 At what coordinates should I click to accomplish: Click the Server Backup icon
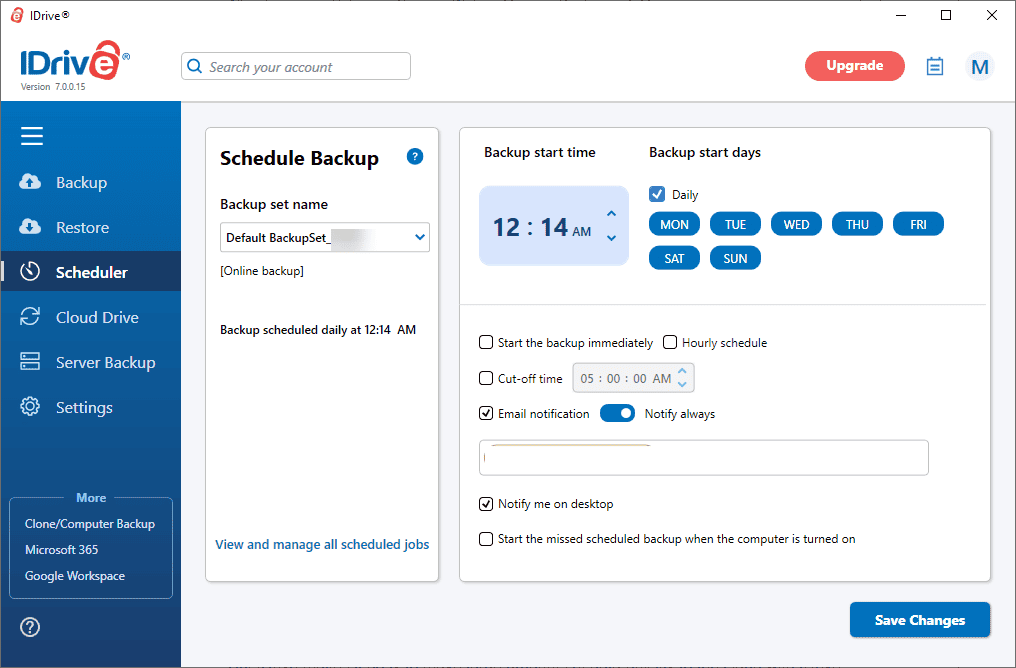tap(30, 362)
